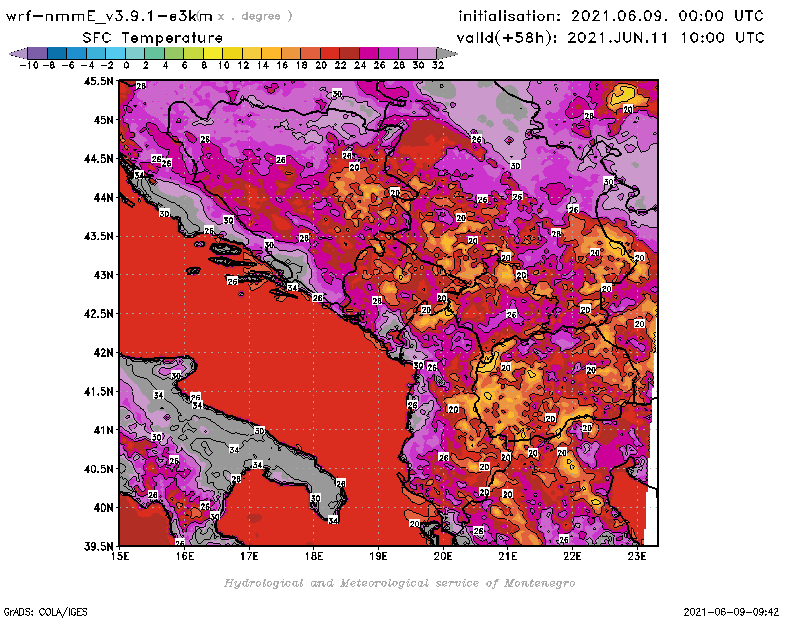Viewport: 800px width, 618px height.
Task: Click the '43.5N' latitude label
Action: point(99,236)
